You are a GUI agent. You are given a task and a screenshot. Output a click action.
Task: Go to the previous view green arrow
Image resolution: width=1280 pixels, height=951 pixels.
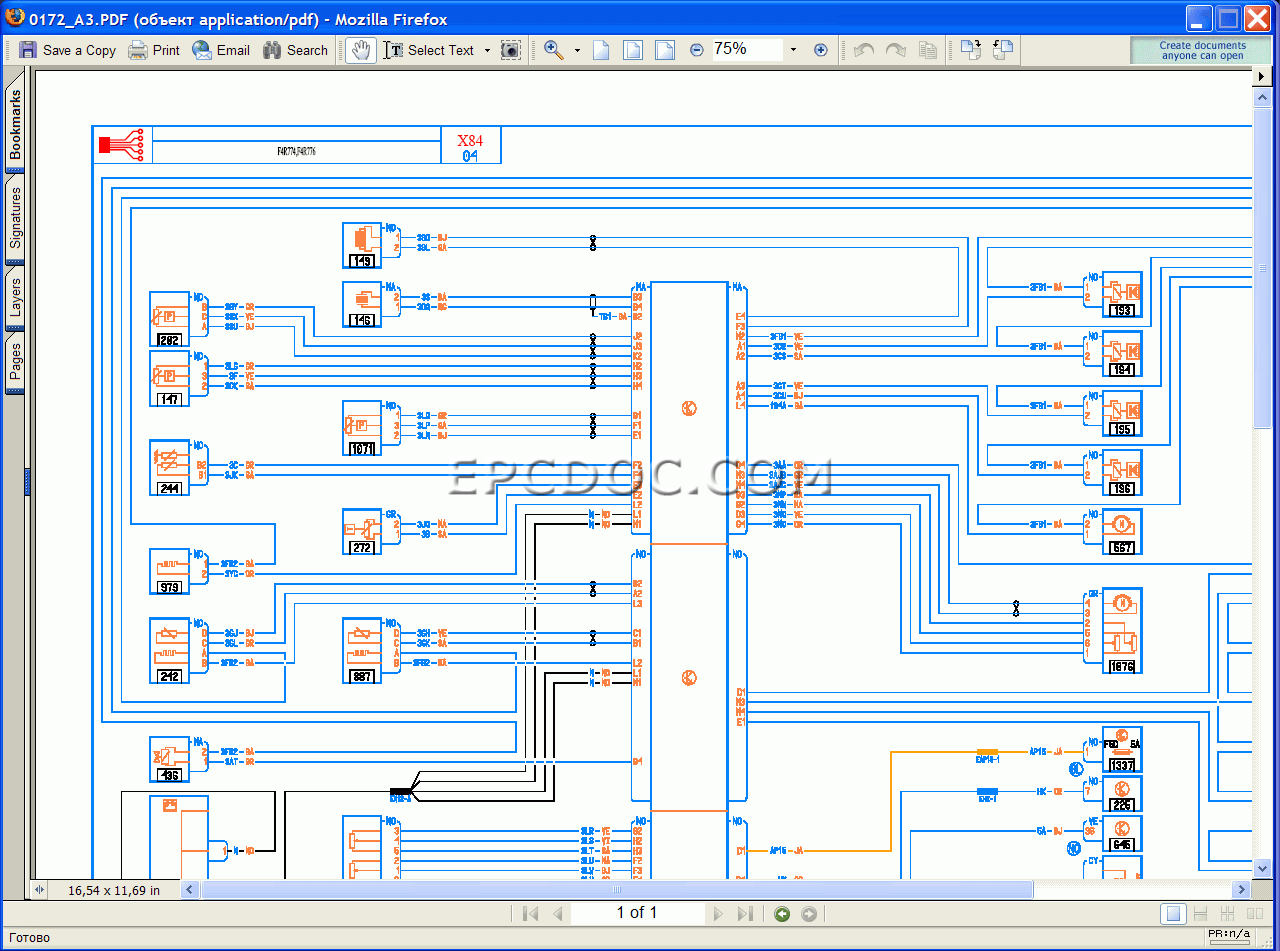pyautogui.click(x=782, y=913)
